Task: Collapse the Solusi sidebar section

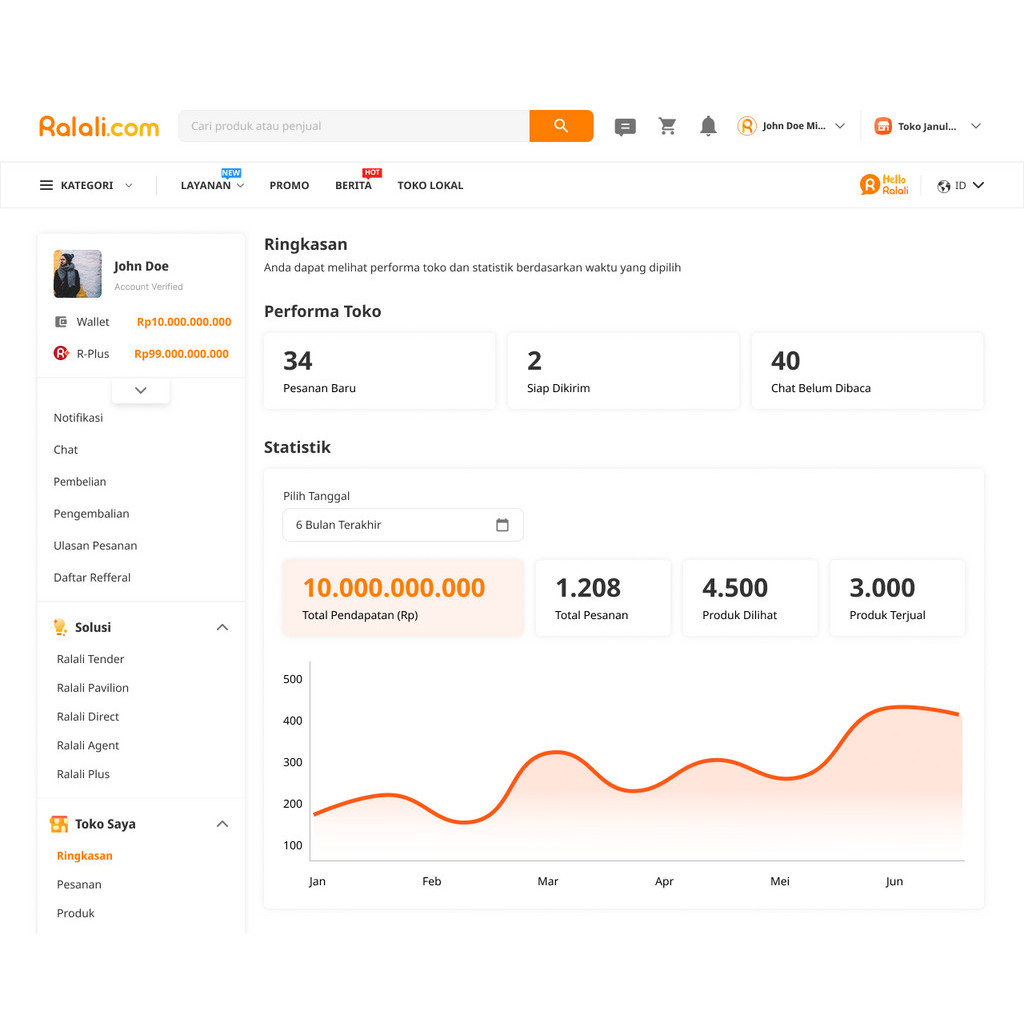Action: tap(222, 628)
